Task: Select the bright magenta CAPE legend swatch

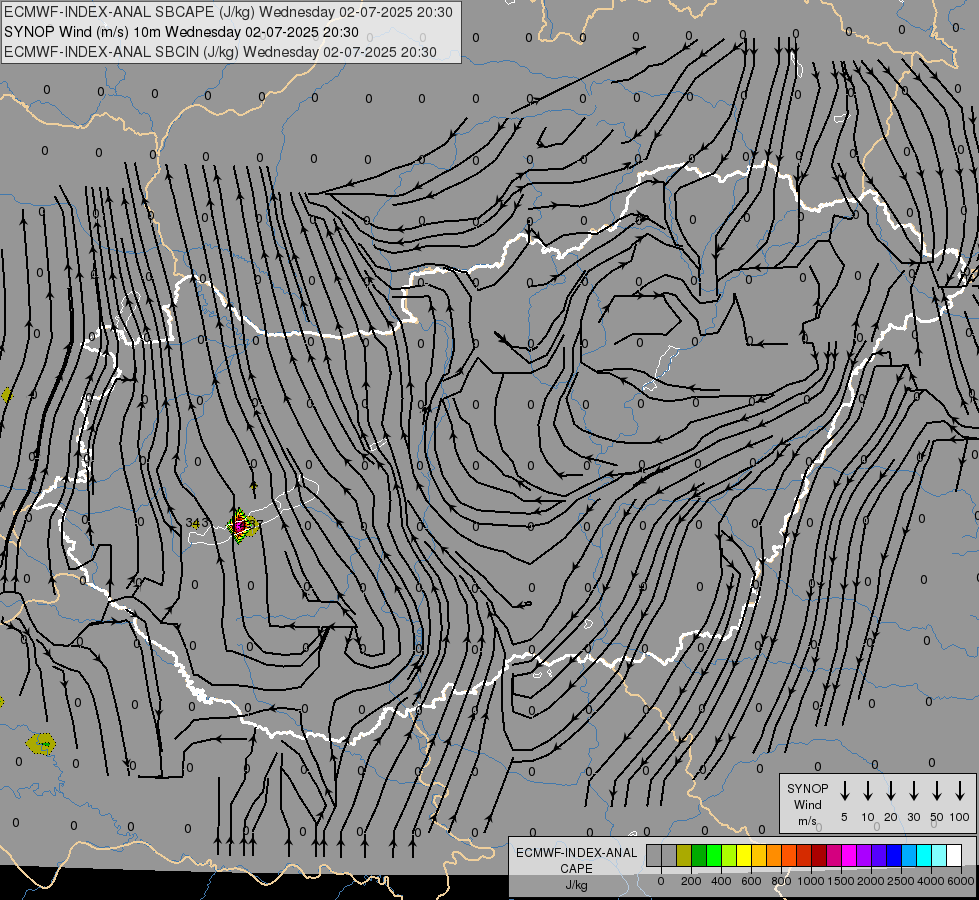Action: click(849, 856)
